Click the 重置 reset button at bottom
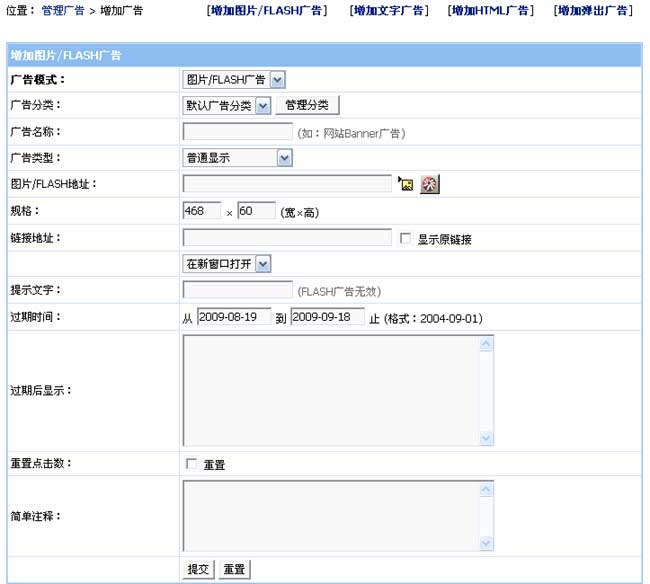This screenshot has width=650, height=584. point(235,569)
